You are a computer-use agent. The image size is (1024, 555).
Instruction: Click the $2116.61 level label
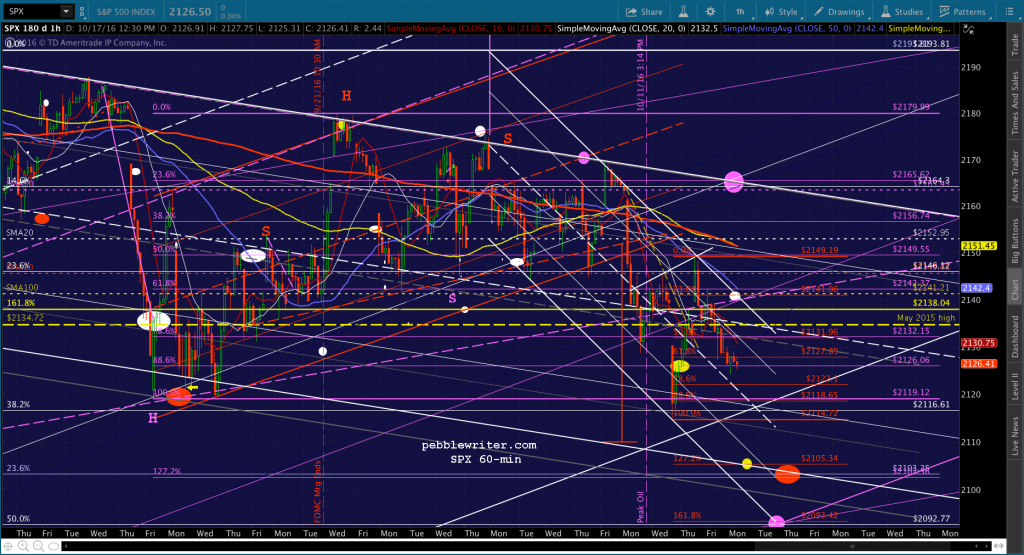[x=931, y=405]
